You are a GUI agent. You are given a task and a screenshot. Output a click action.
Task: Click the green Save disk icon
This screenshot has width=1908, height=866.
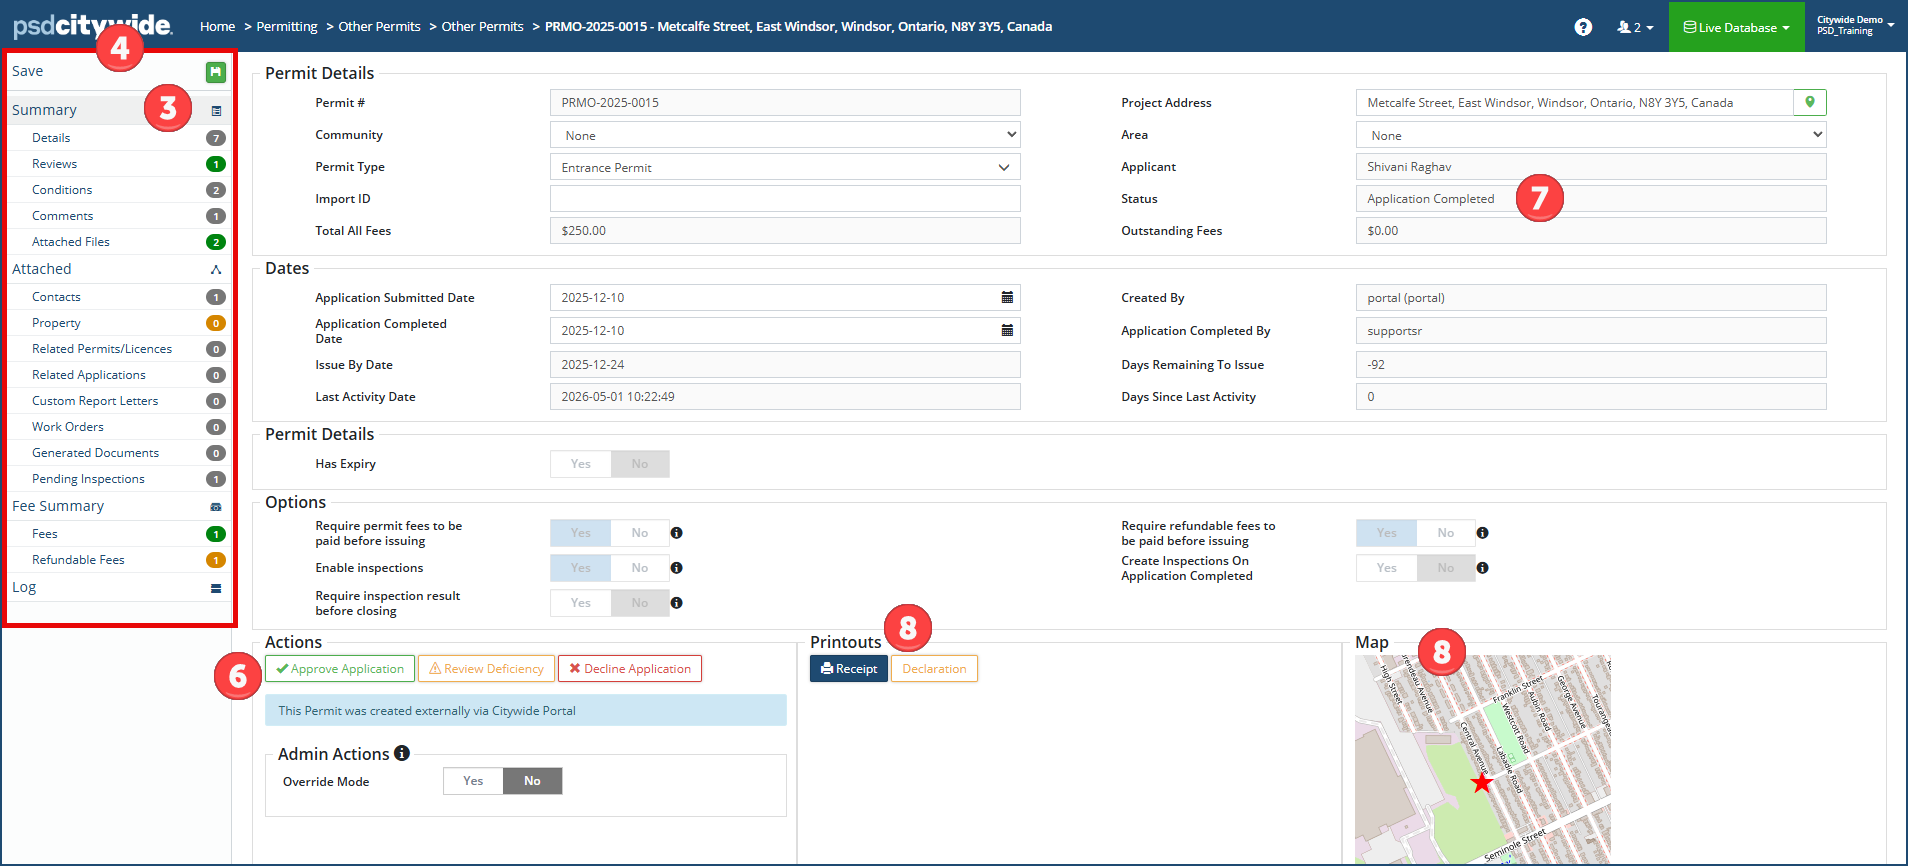pyautogui.click(x=215, y=72)
